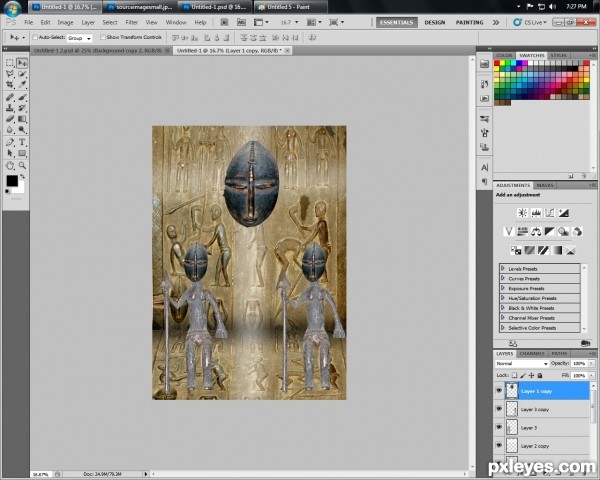
Task: Open the Fill slider dropdown arrow
Action: click(592, 376)
